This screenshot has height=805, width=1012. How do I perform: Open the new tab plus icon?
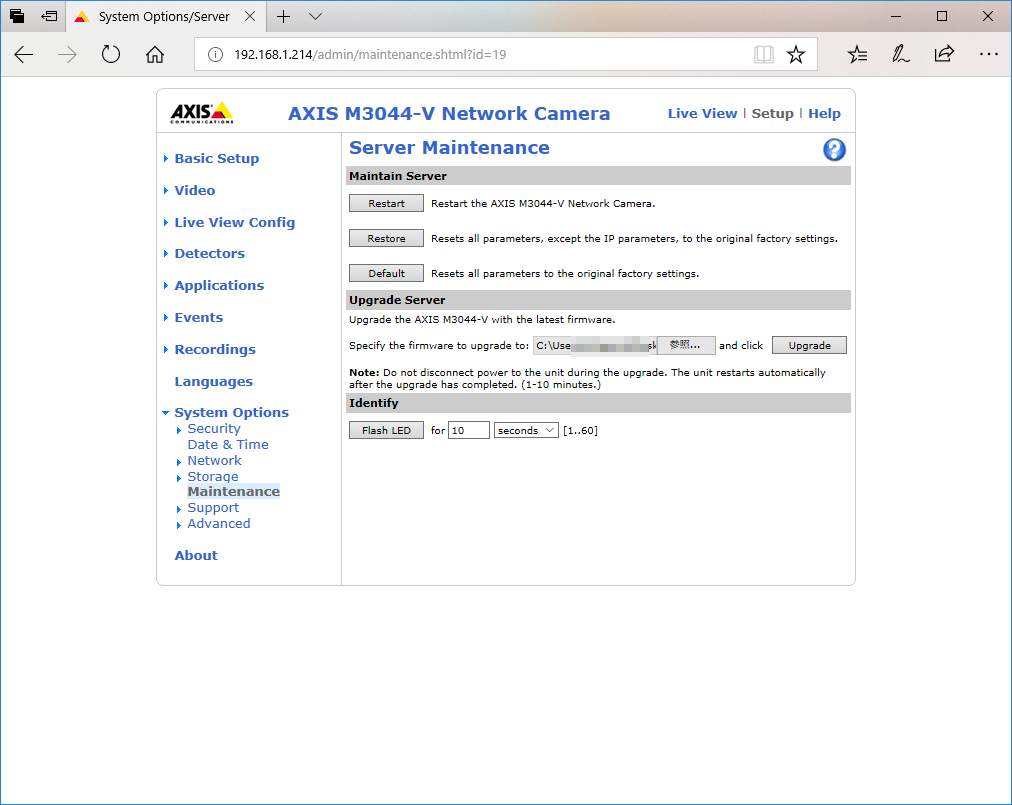[283, 16]
